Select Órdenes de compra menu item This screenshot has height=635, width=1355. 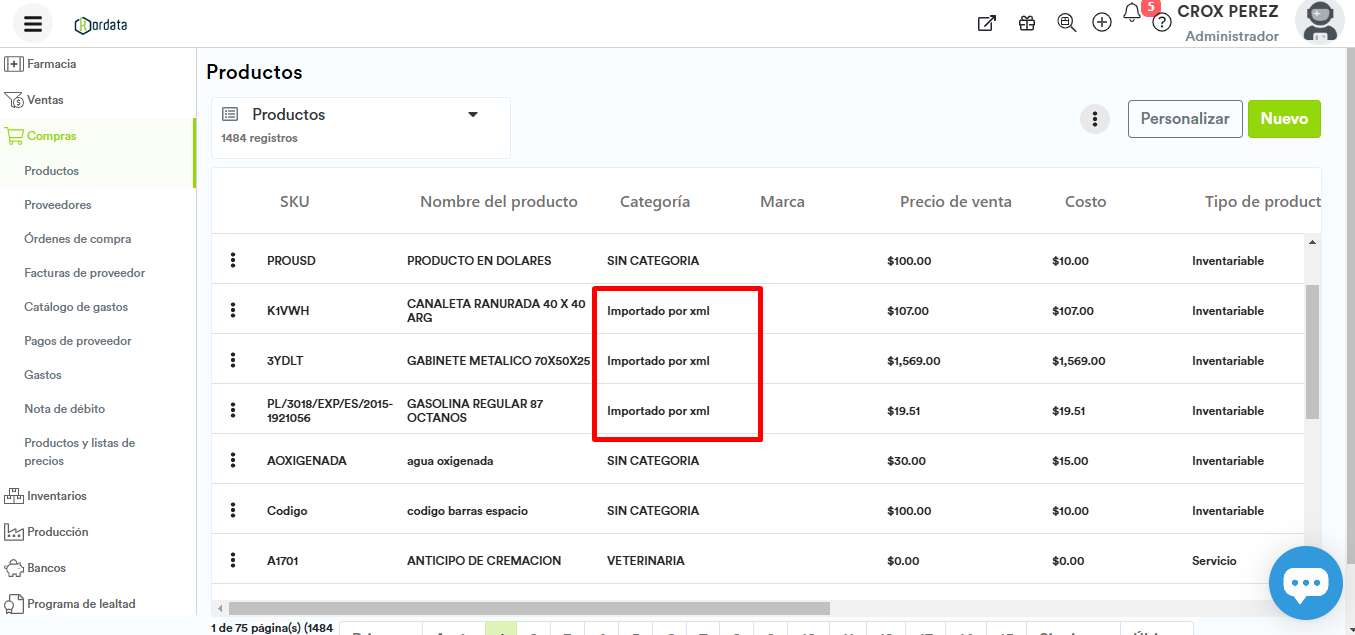[78, 239]
